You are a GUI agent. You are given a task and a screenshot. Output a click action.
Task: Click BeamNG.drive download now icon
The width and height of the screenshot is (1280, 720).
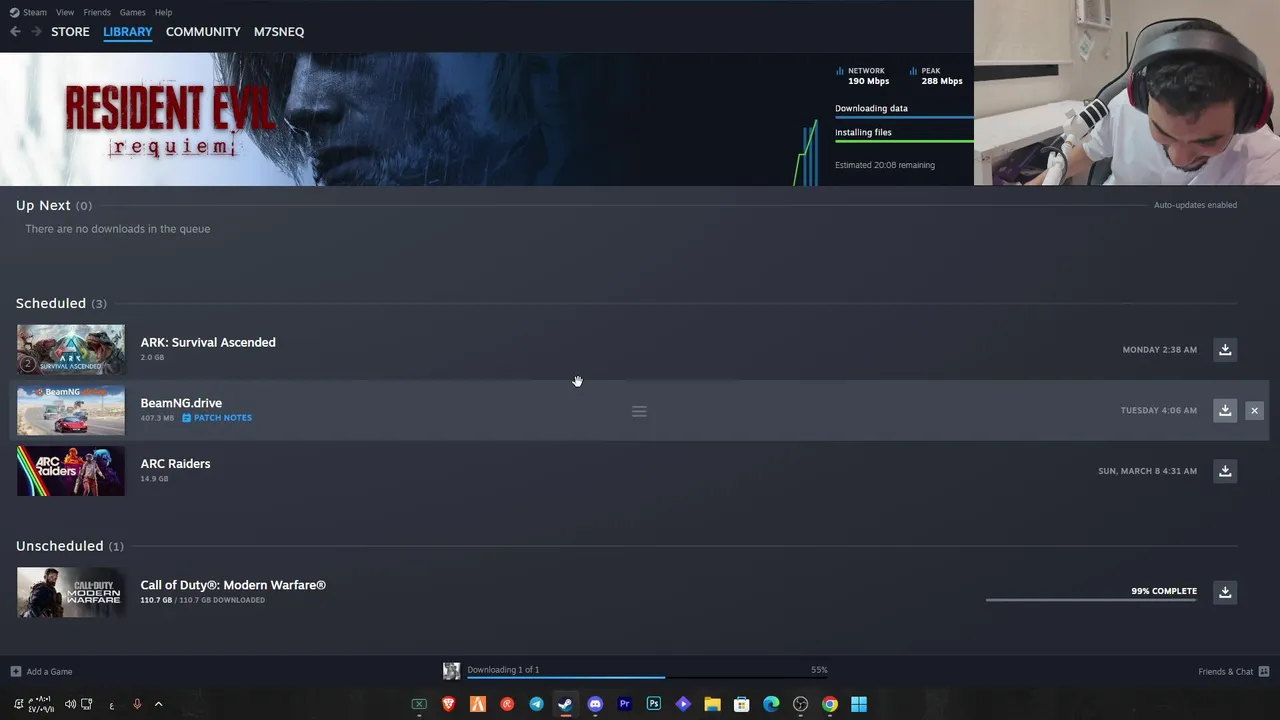pos(1225,410)
